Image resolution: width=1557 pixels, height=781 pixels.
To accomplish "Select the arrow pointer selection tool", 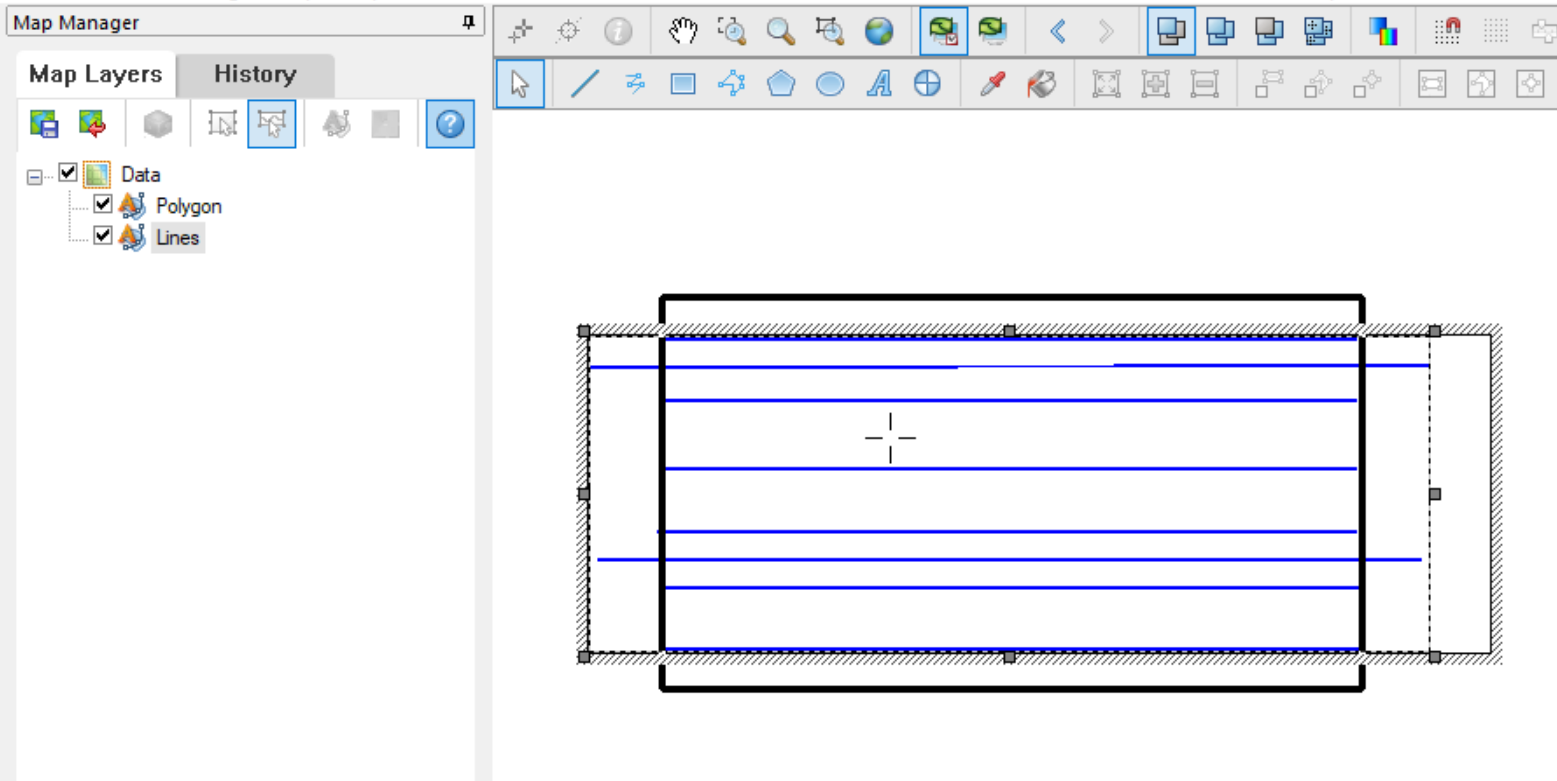I will tap(519, 85).
